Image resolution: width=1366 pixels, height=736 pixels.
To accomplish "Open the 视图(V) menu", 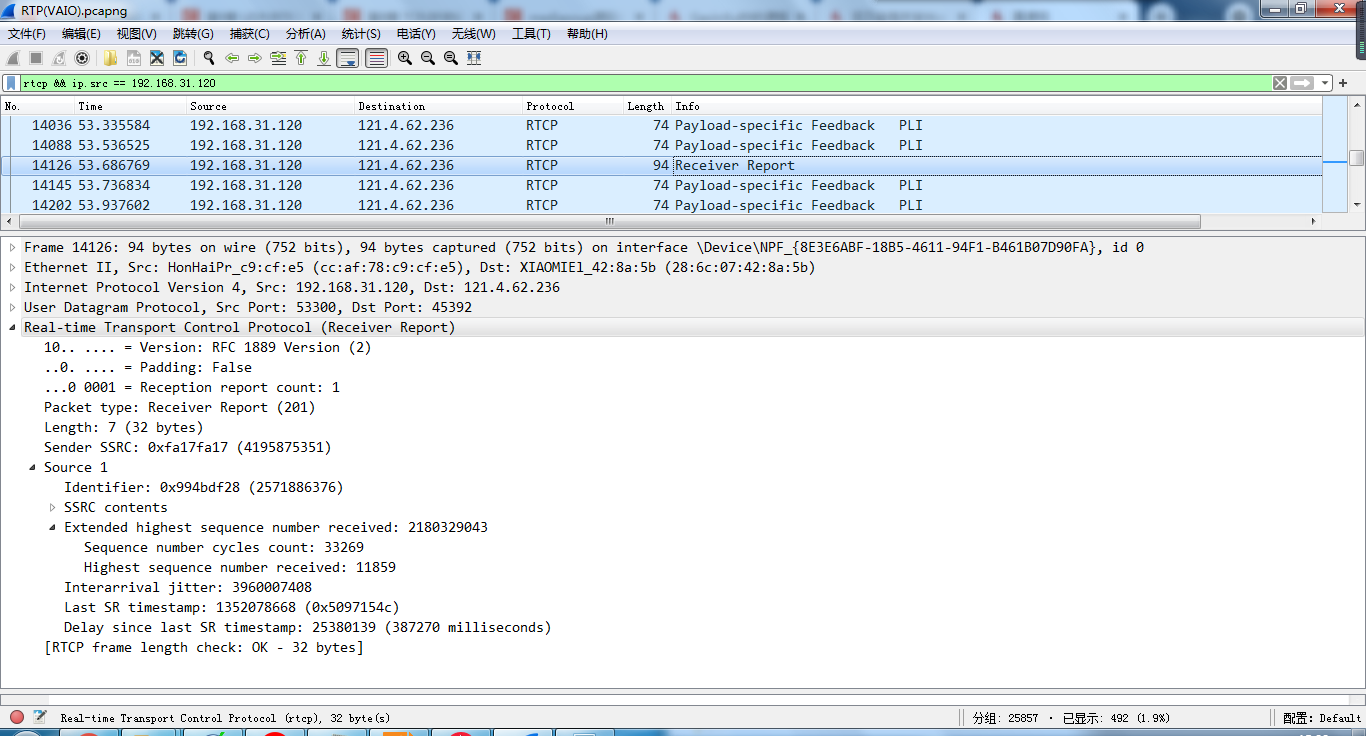I will pyautogui.click(x=136, y=34).
